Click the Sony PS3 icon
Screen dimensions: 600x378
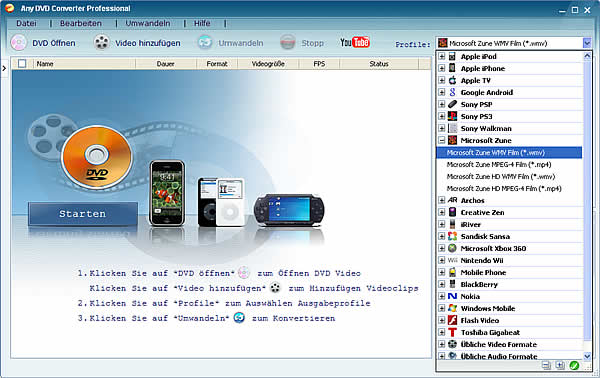click(x=452, y=116)
